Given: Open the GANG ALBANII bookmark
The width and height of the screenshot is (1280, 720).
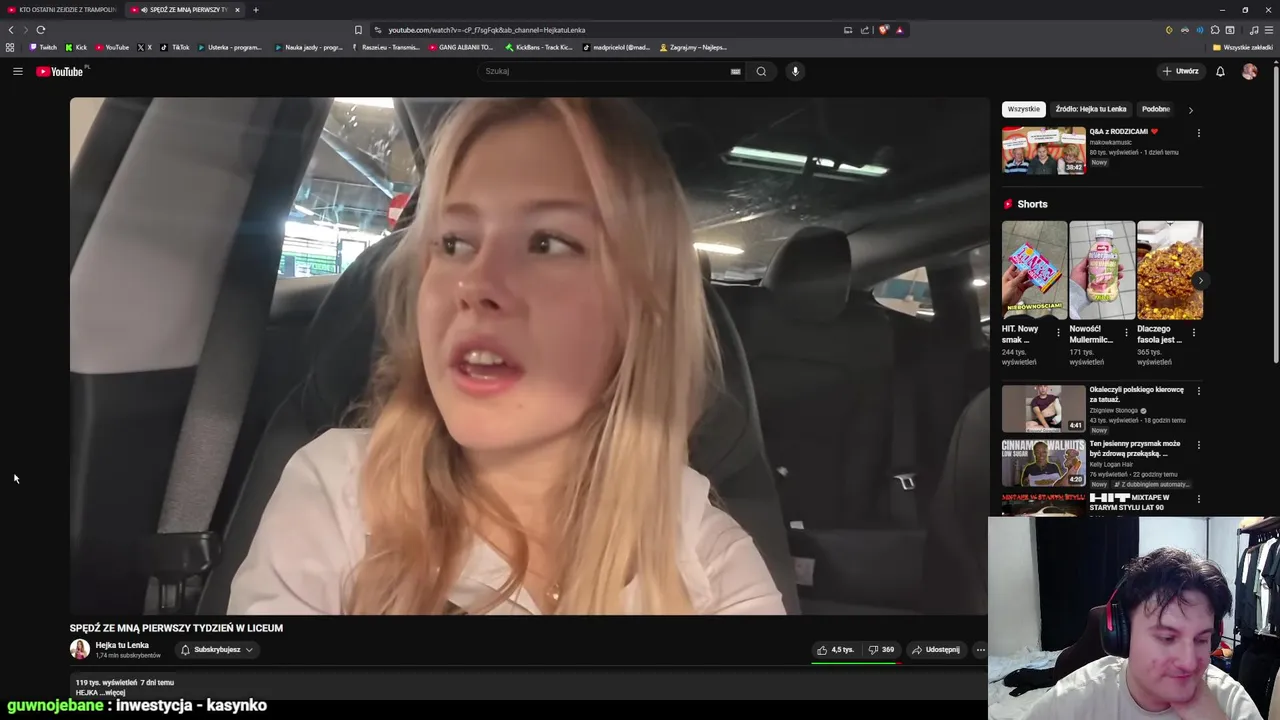Looking at the screenshot, I should pyautogui.click(x=460, y=47).
